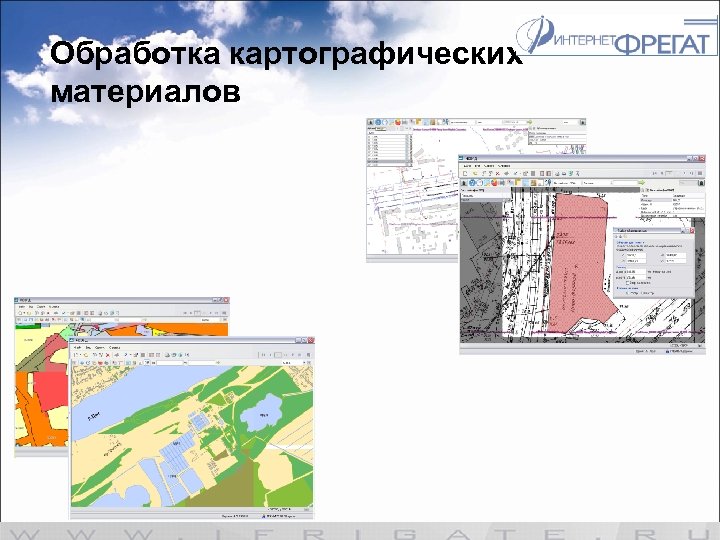
Task: Click the red X delete icon in pink parcel map window
Action: [x=497, y=174]
